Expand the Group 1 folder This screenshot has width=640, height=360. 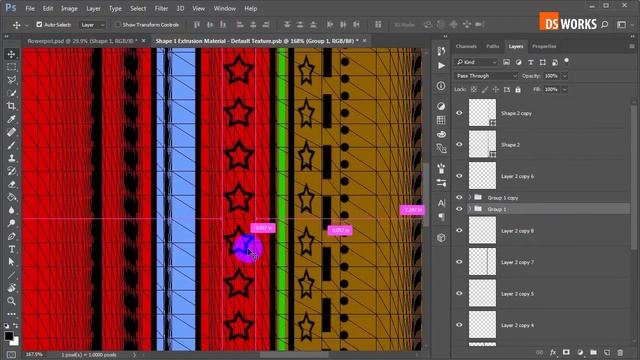pos(469,209)
